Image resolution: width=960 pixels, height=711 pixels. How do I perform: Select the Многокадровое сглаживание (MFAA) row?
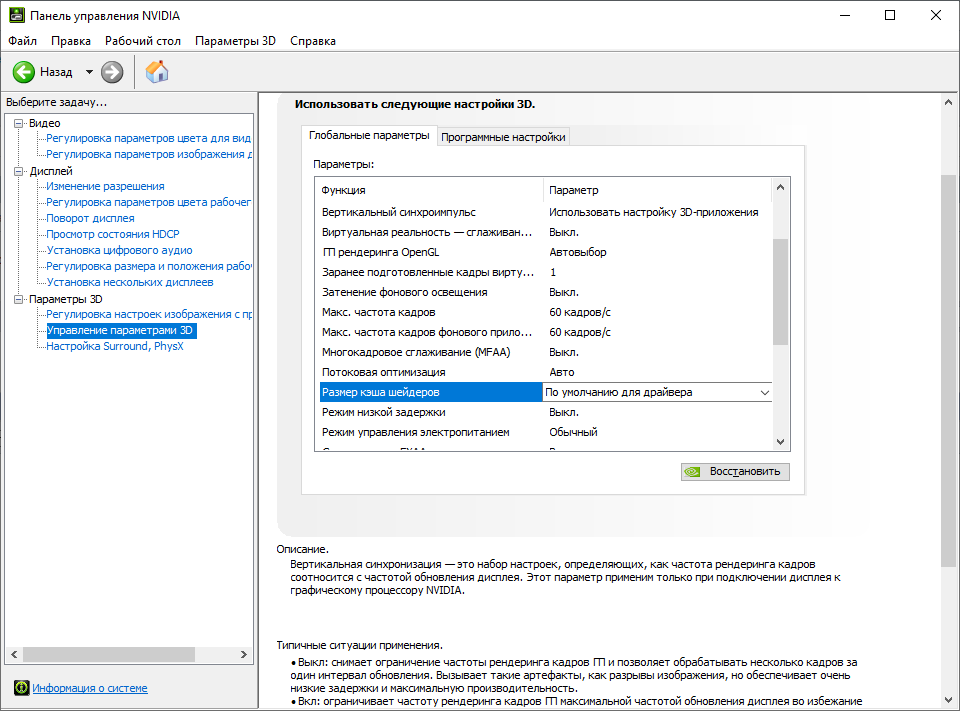[x=546, y=352]
